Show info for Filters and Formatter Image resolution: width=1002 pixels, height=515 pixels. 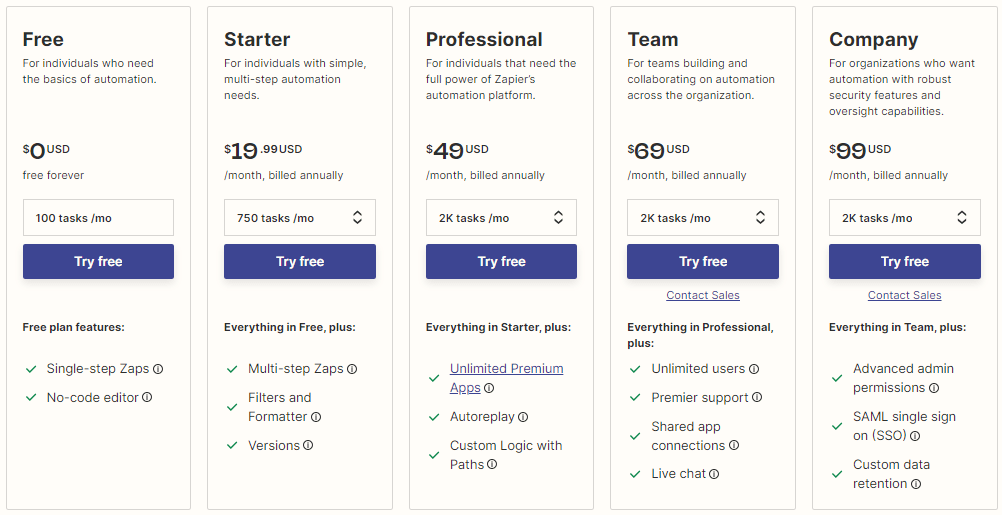[316, 417]
